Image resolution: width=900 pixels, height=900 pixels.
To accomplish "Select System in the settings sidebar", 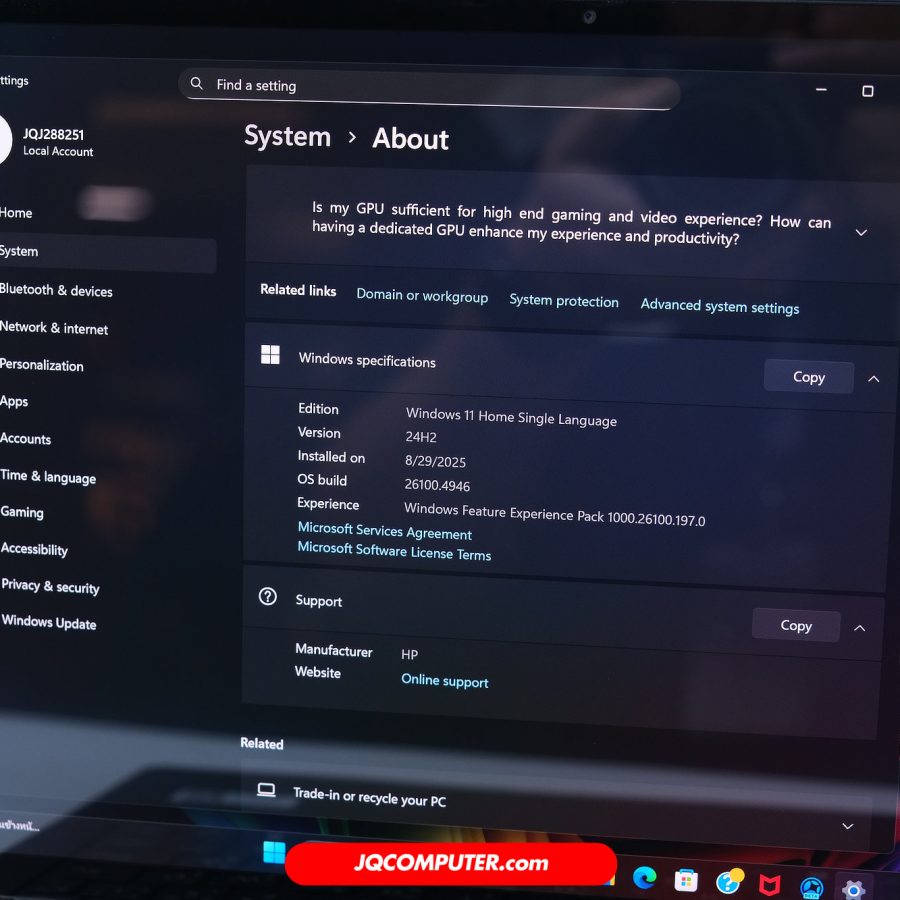I will [106, 253].
